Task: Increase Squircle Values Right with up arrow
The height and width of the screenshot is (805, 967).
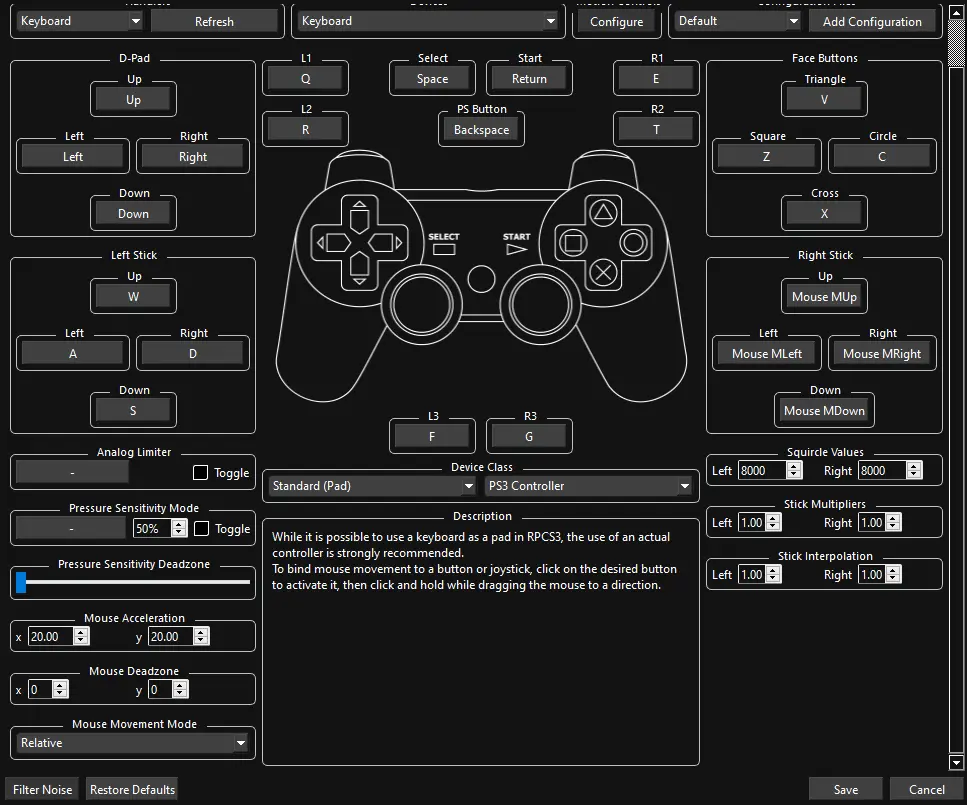Action: (914, 466)
